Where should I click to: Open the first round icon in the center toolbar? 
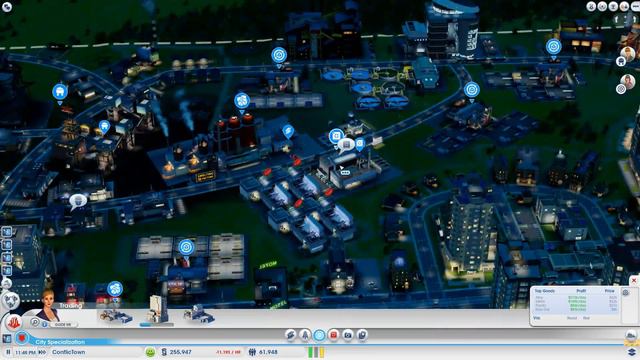tap(291, 335)
